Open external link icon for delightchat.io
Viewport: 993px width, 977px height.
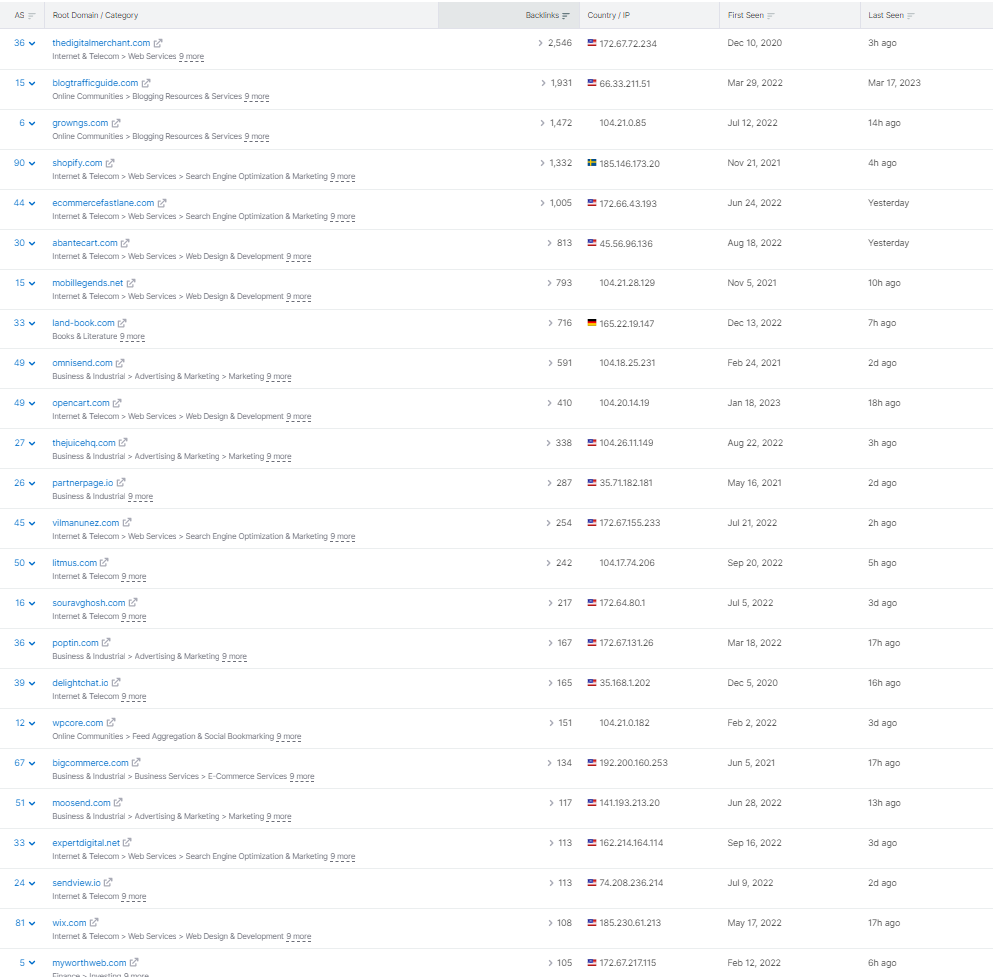click(116, 683)
